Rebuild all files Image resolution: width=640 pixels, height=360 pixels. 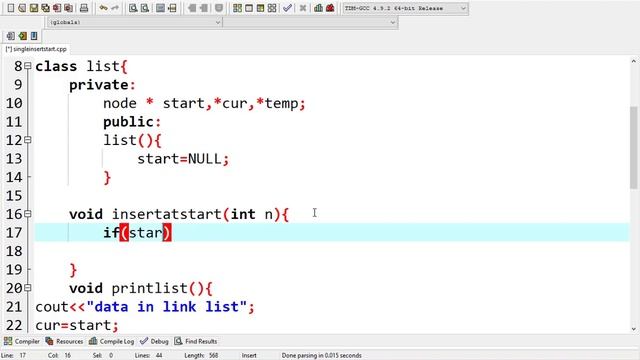point(272,8)
